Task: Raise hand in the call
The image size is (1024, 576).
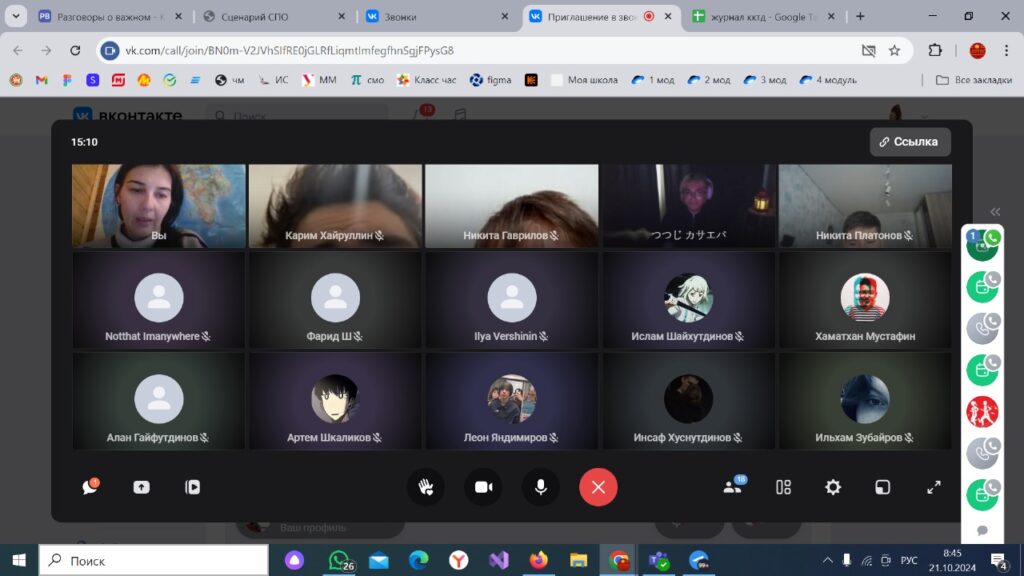Action: (x=425, y=487)
